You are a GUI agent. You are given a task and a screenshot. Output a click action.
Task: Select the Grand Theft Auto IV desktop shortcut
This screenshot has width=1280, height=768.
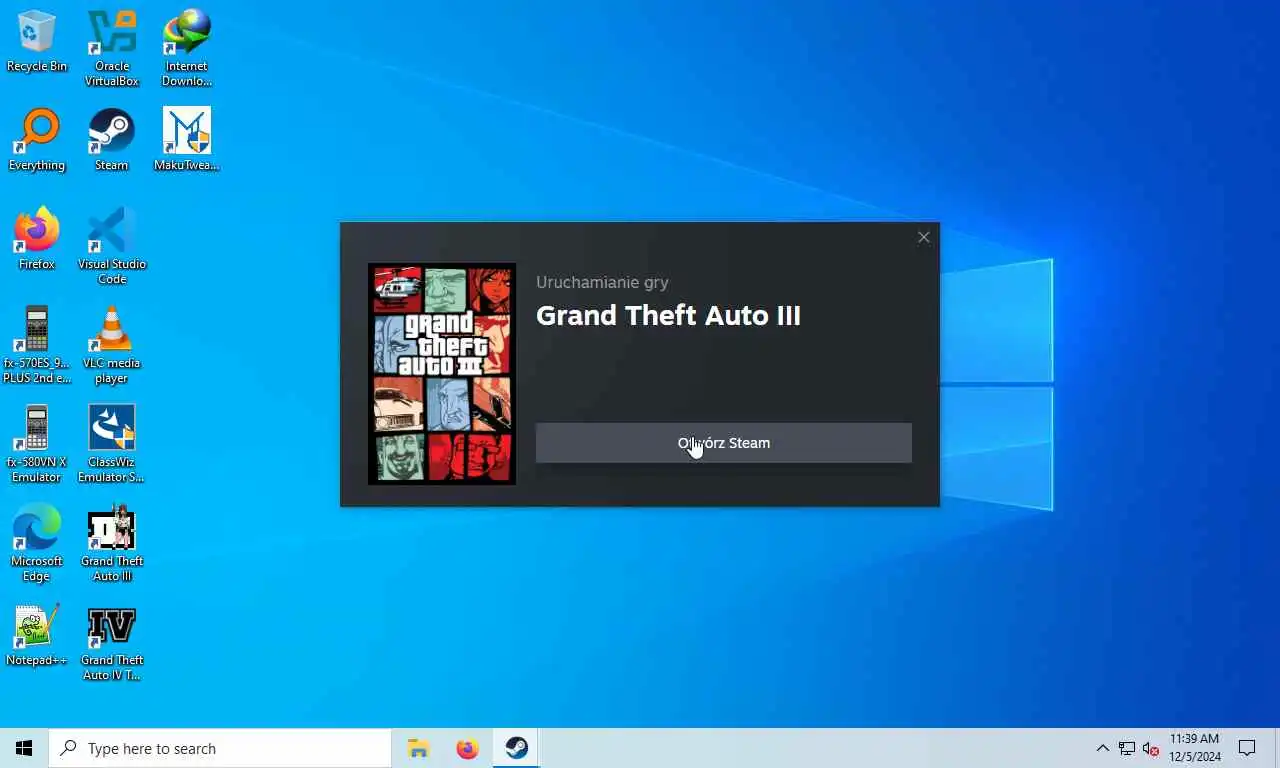pos(112,642)
